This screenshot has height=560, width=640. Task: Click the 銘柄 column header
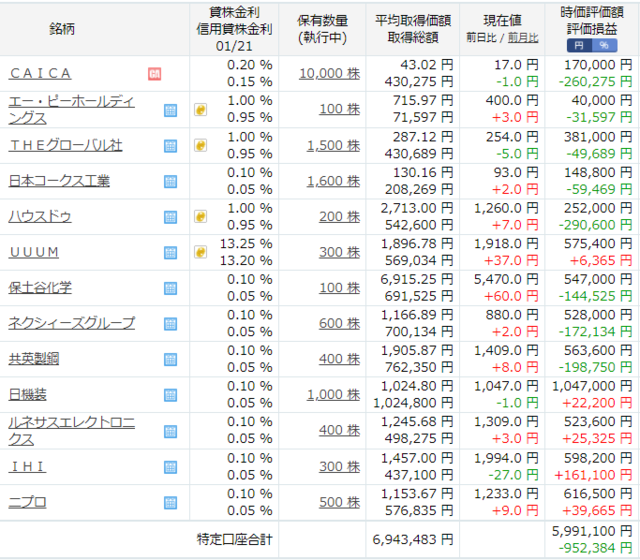coord(62,29)
